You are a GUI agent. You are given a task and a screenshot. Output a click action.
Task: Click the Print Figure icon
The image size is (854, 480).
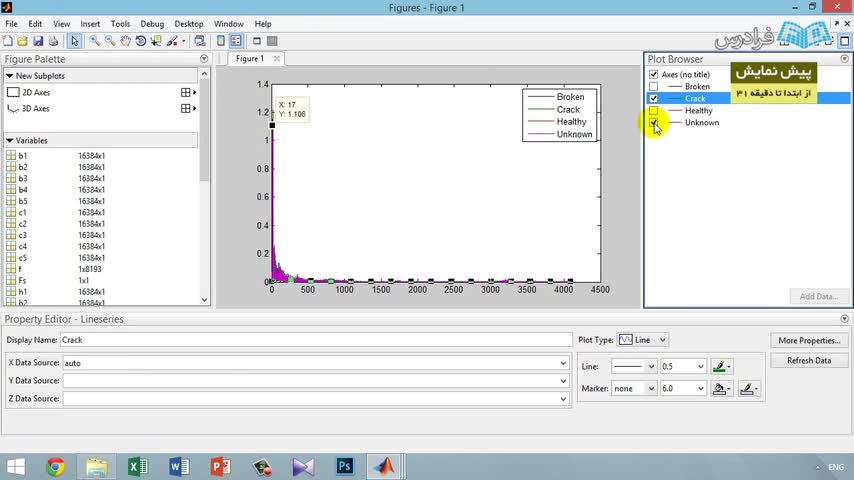[x=52, y=41]
